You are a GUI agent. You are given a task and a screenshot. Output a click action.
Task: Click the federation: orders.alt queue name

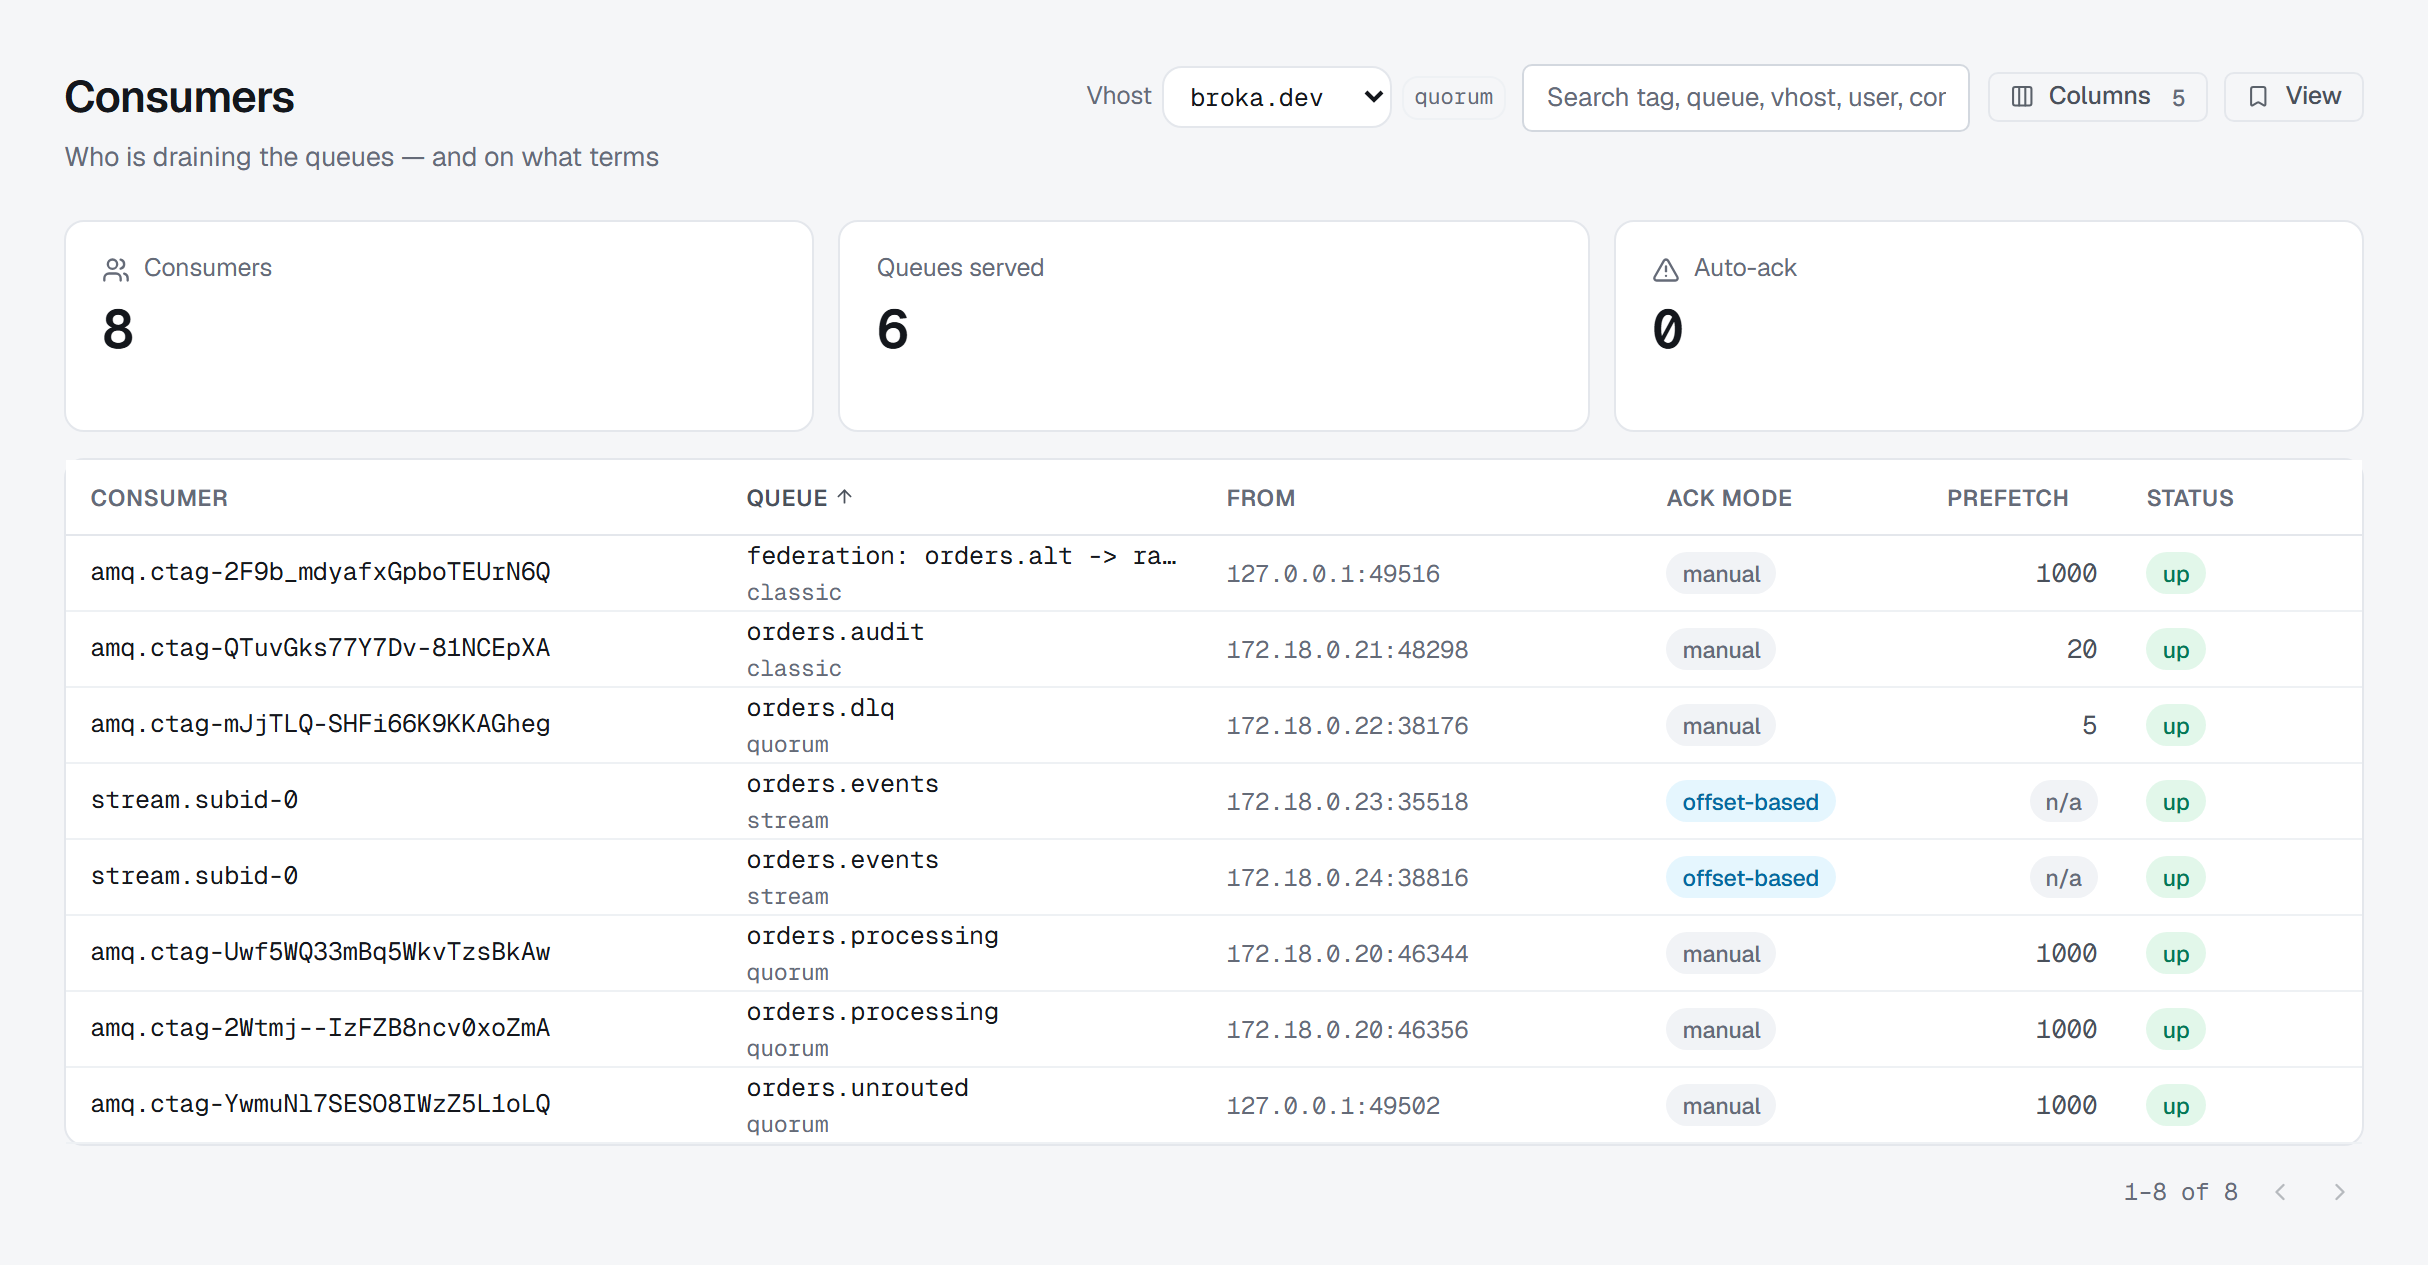961,557
